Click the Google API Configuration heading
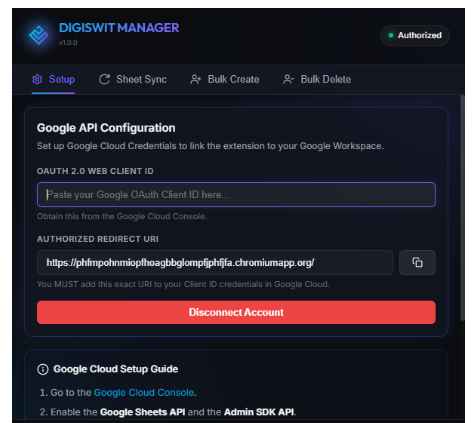The width and height of the screenshot is (473, 423). point(106,128)
